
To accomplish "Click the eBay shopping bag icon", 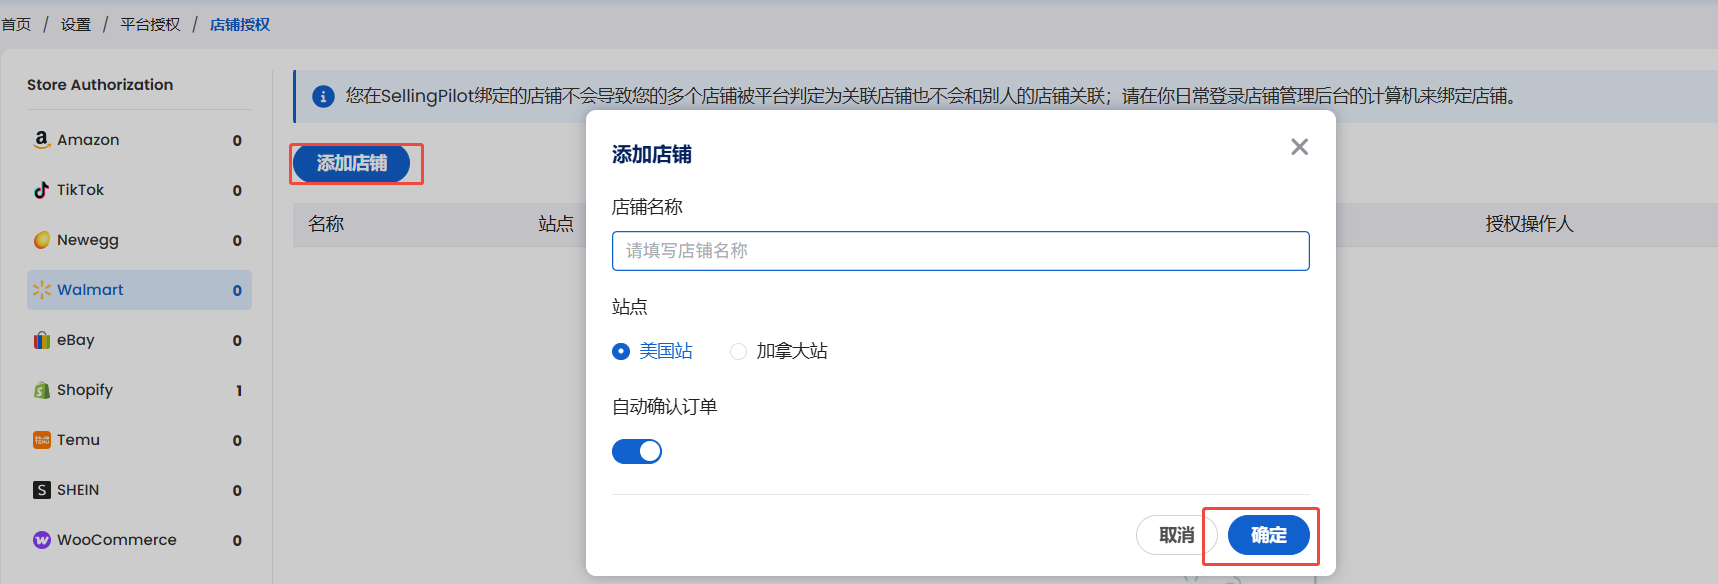I will click(41, 340).
